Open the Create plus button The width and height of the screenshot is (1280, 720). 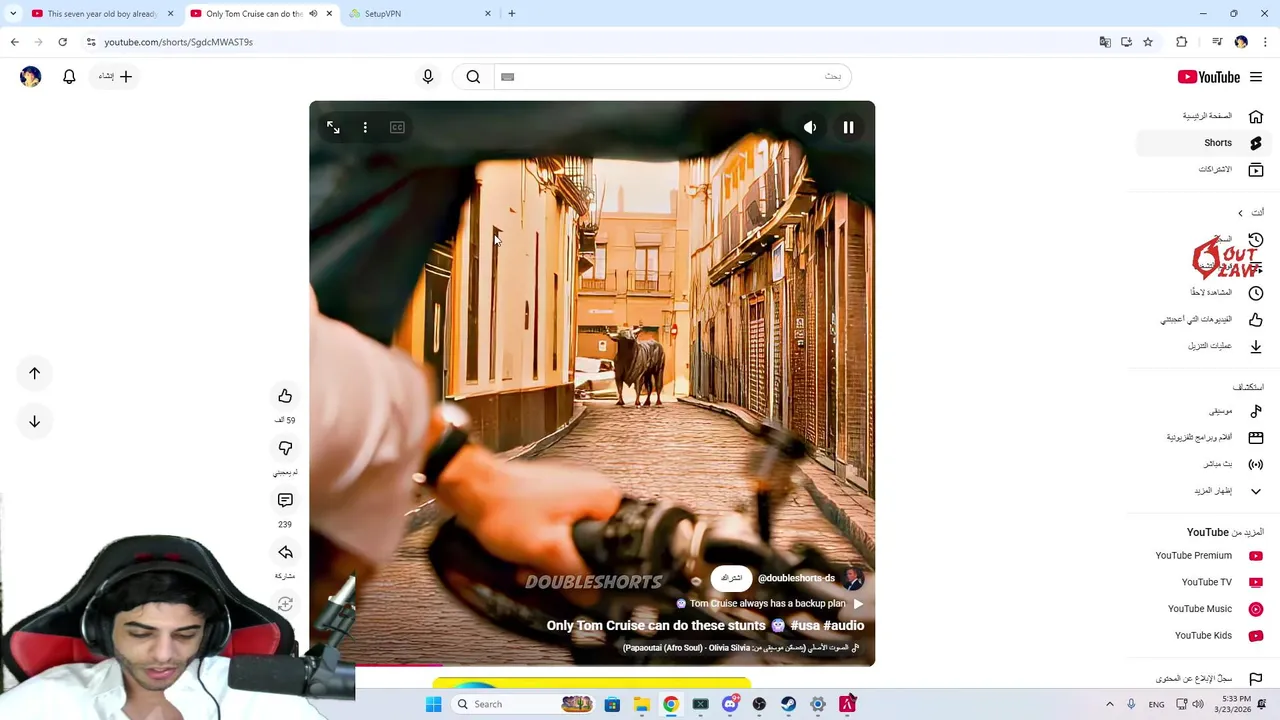point(116,77)
